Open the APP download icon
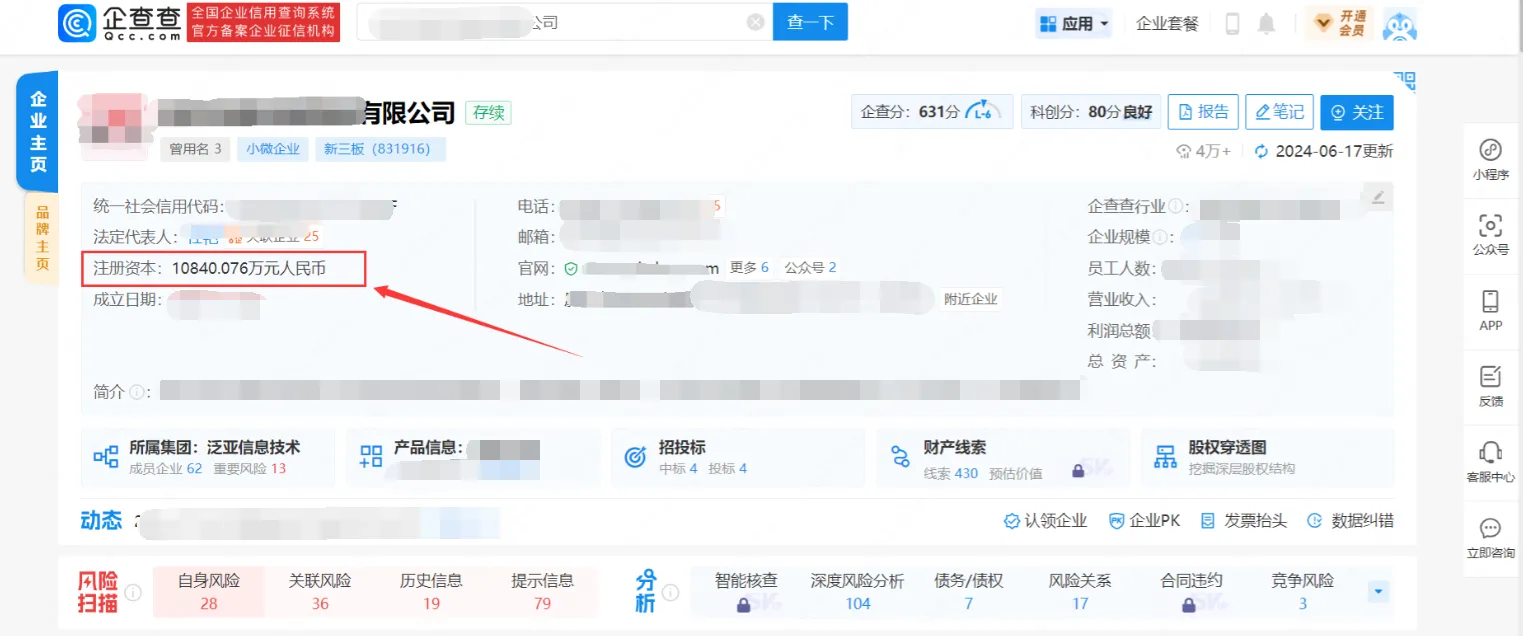Viewport: 1523px width, 636px height. pyautogui.click(x=1490, y=303)
